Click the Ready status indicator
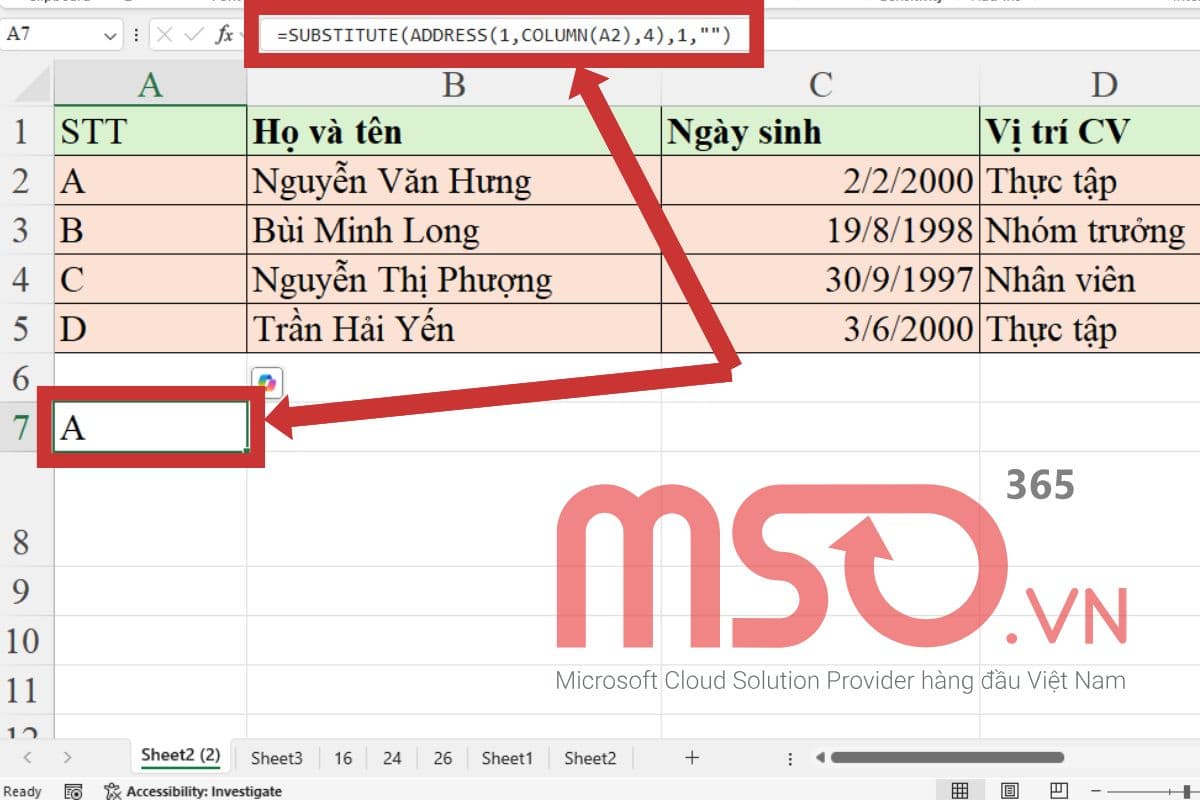The width and height of the screenshot is (1200, 800). coord(23,791)
